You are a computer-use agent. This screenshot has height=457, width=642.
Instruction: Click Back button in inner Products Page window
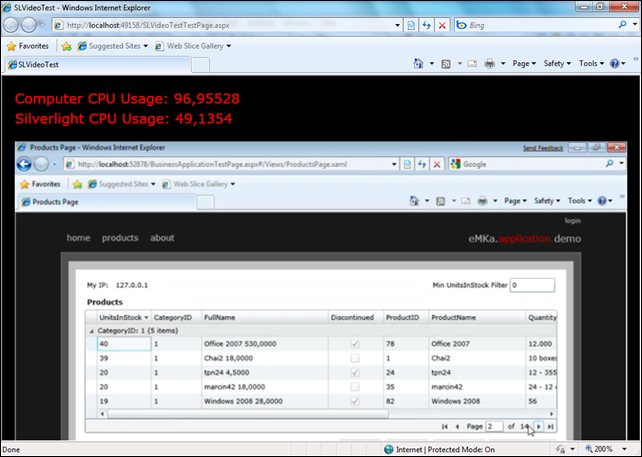tap(24, 165)
